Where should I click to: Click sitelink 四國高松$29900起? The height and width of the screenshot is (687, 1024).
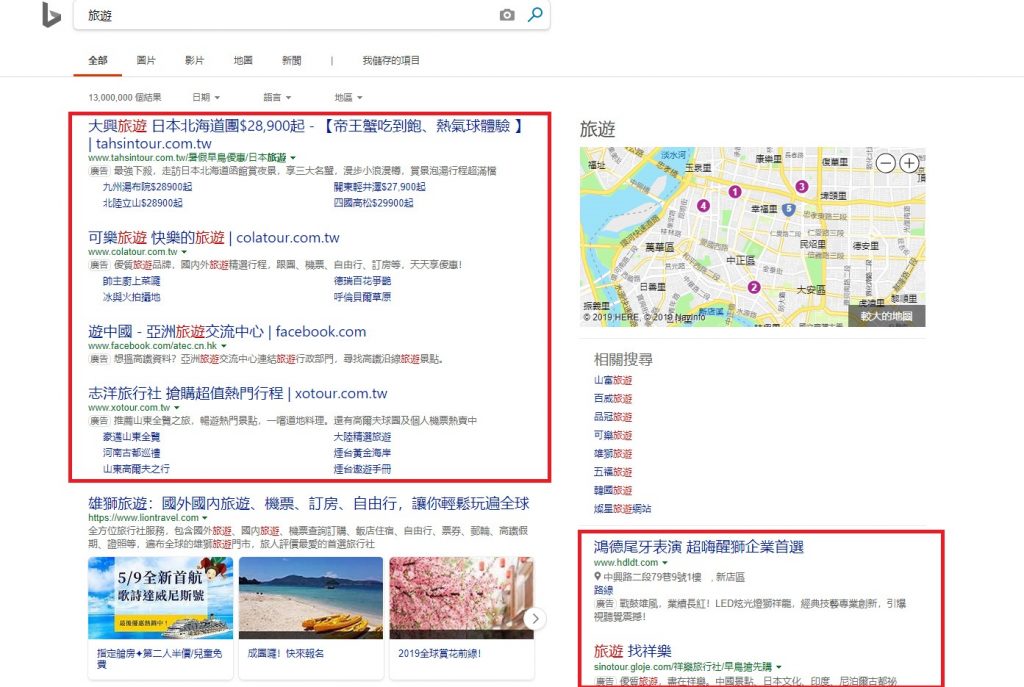[x=373, y=203]
